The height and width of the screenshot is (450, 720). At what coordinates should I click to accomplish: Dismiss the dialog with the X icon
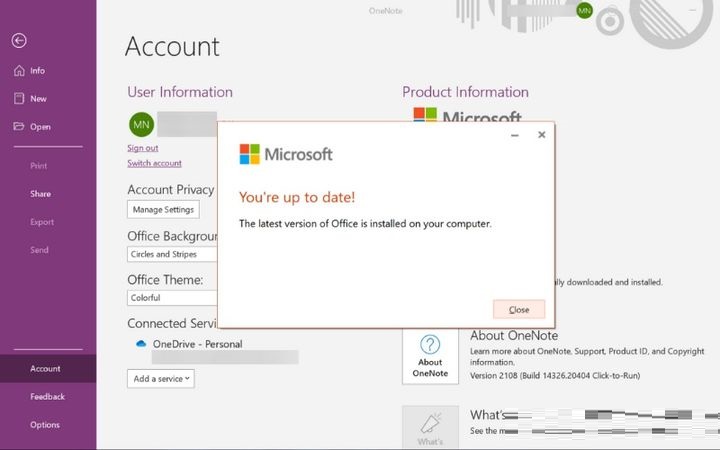click(542, 135)
